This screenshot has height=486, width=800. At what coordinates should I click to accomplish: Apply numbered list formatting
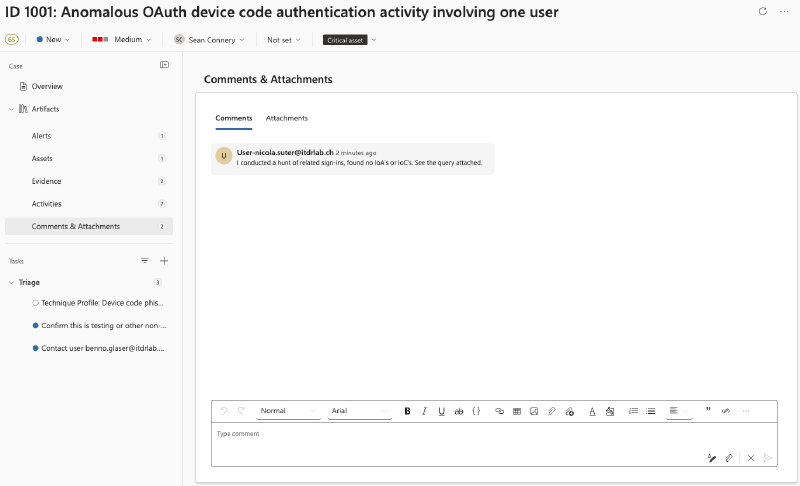(633, 411)
